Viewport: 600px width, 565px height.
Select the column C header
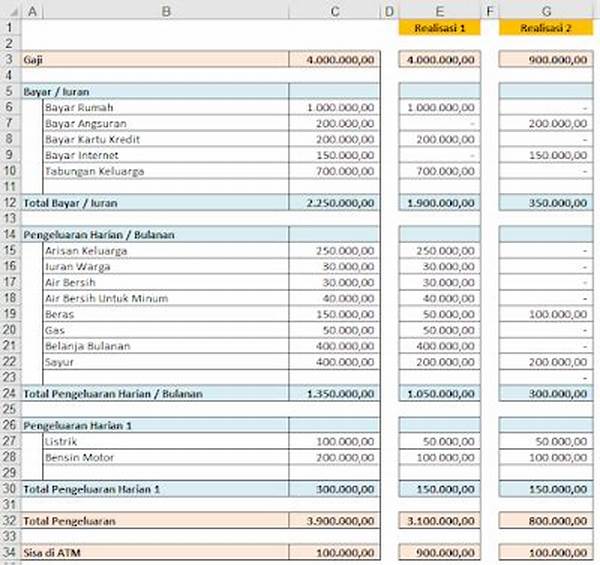click(334, 12)
